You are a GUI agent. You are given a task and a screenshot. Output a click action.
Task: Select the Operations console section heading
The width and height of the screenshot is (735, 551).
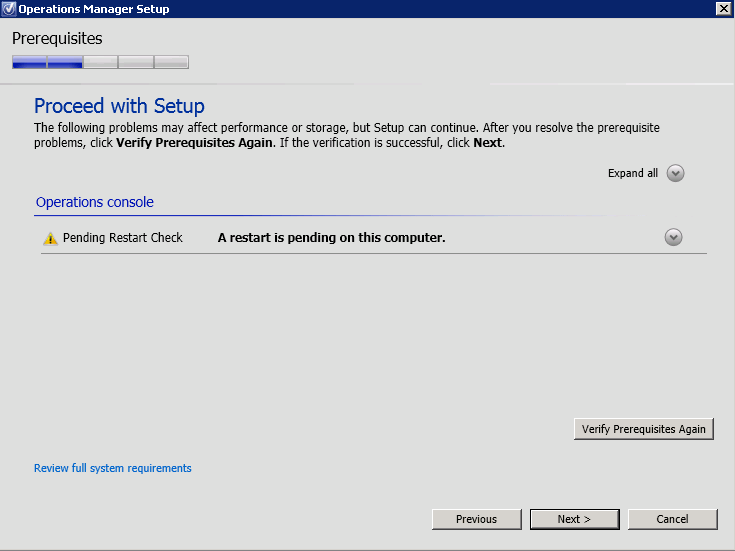(95, 202)
